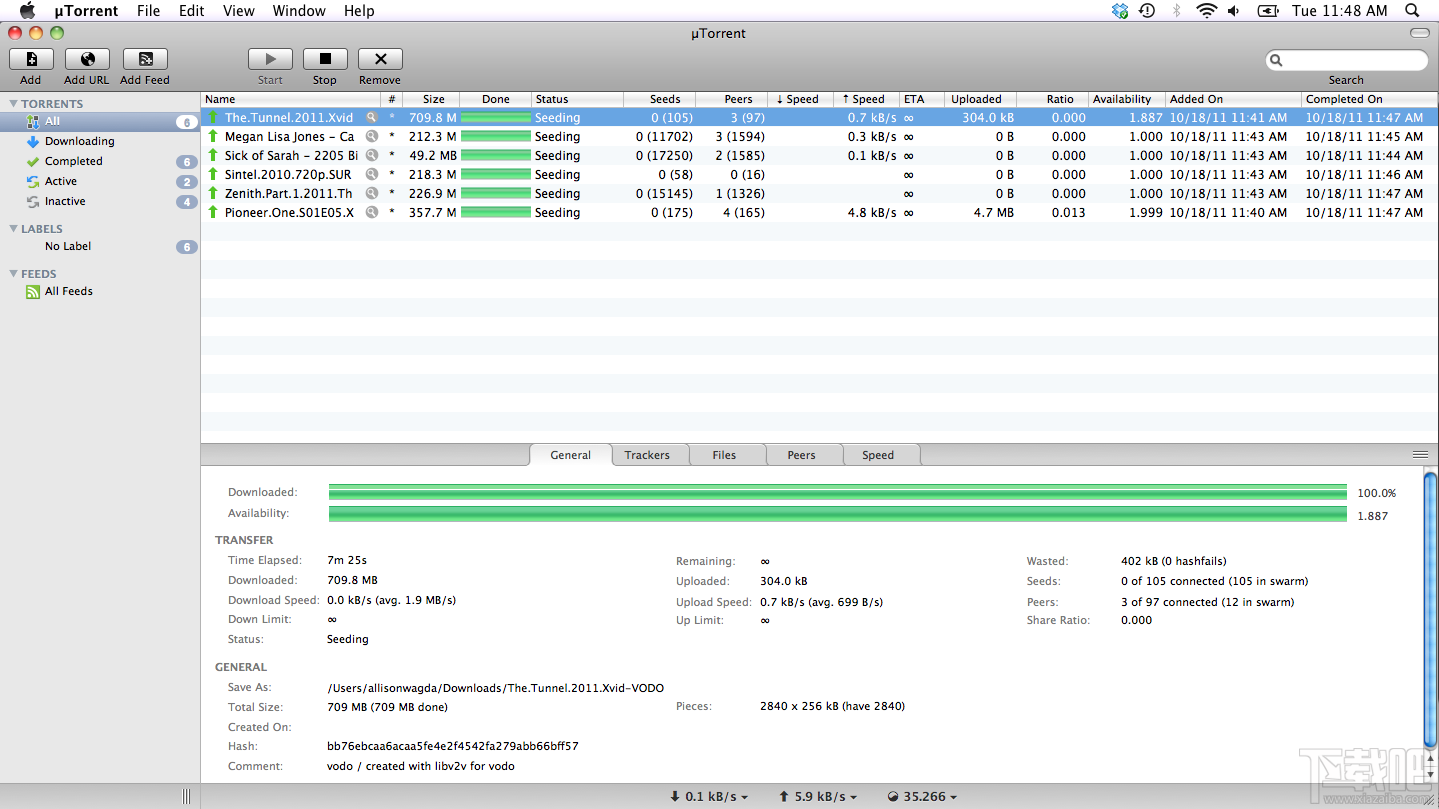Select the Downloading filter icon in sidebar
Image resolution: width=1439 pixels, height=809 pixels.
(32, 141)
